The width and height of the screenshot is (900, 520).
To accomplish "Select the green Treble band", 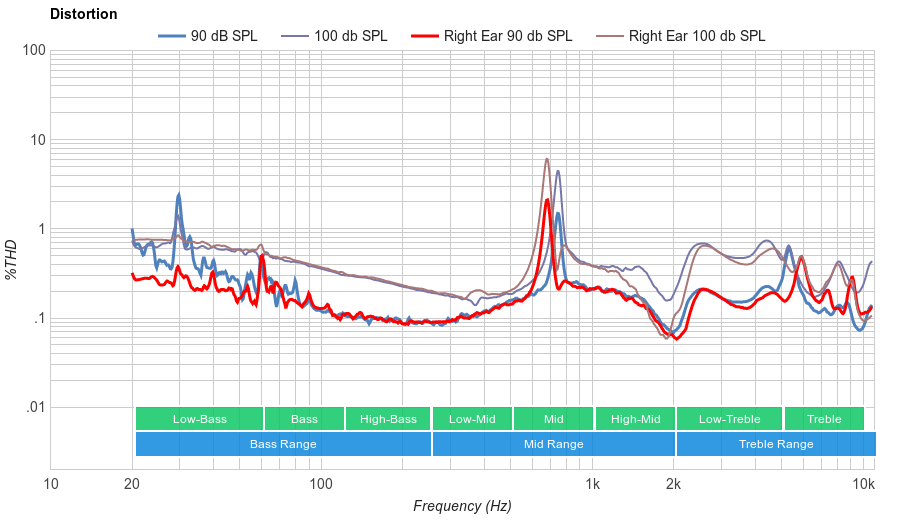I will (824, 419).
